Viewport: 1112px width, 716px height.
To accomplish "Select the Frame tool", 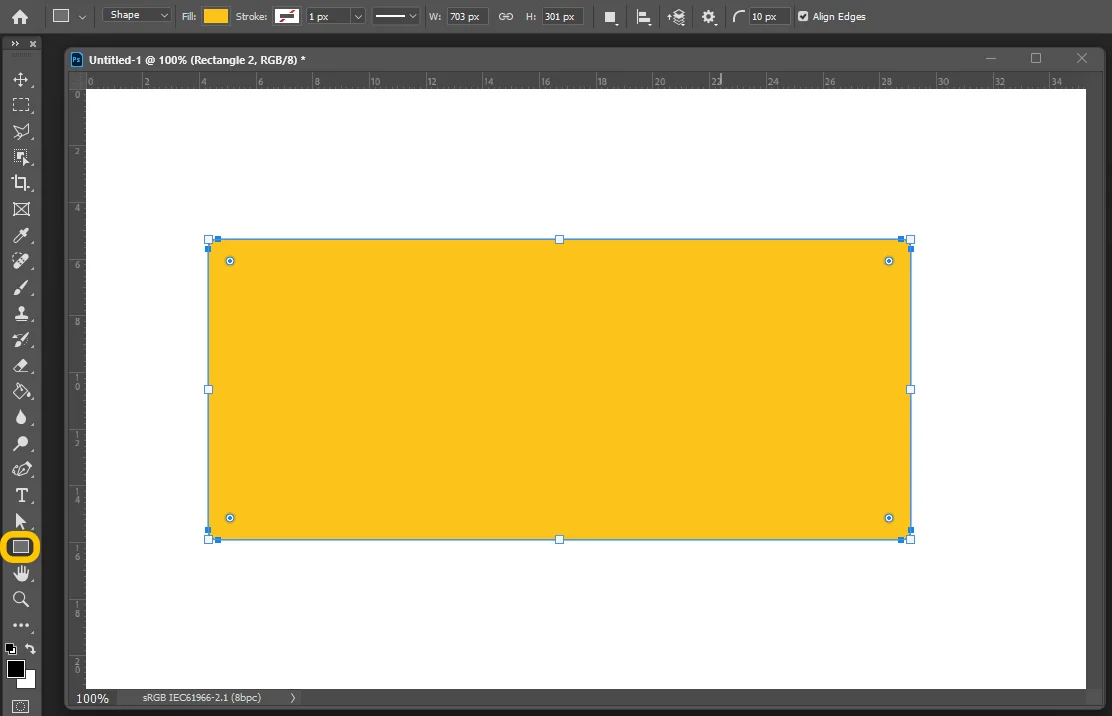I will tap(21, 209).
